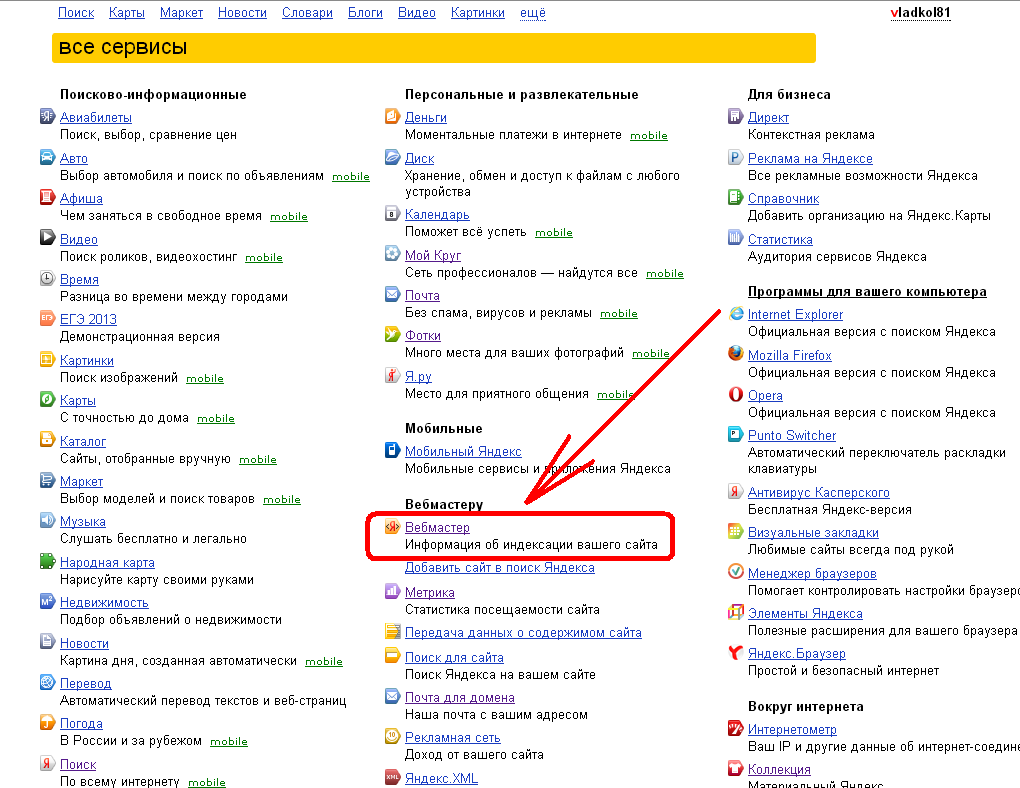
Task: Click the Метрика chart icon
Action: click(392, 591)
